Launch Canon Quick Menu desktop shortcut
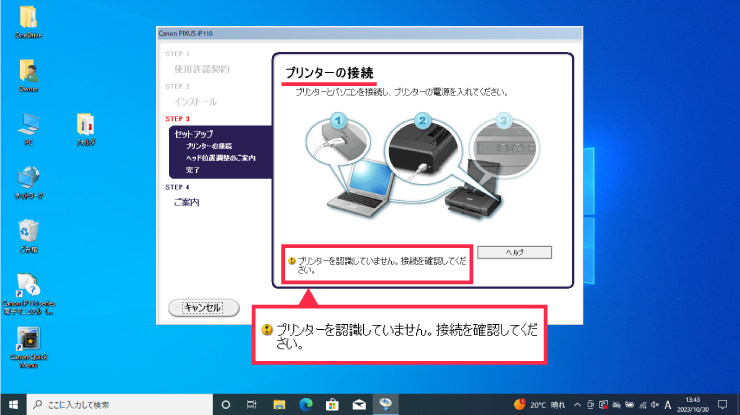The height and width of the screenshot is (415, 740). coord(28,341)
